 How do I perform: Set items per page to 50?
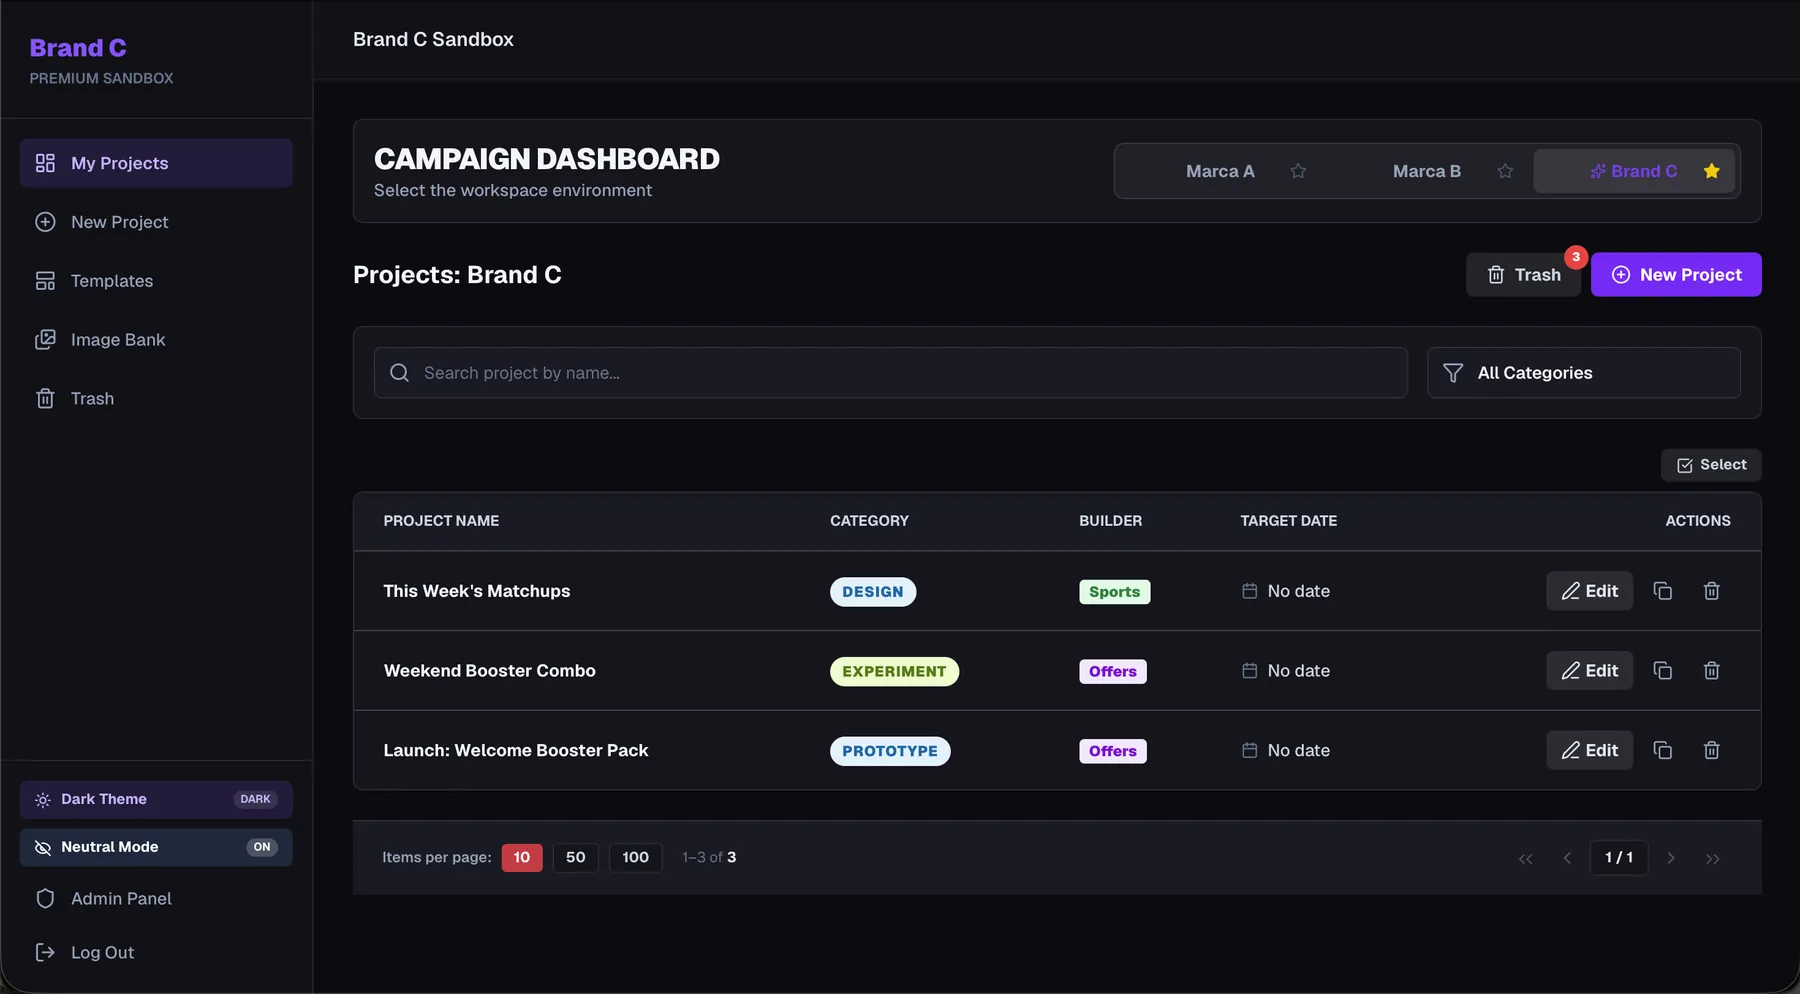click(576, 857)
